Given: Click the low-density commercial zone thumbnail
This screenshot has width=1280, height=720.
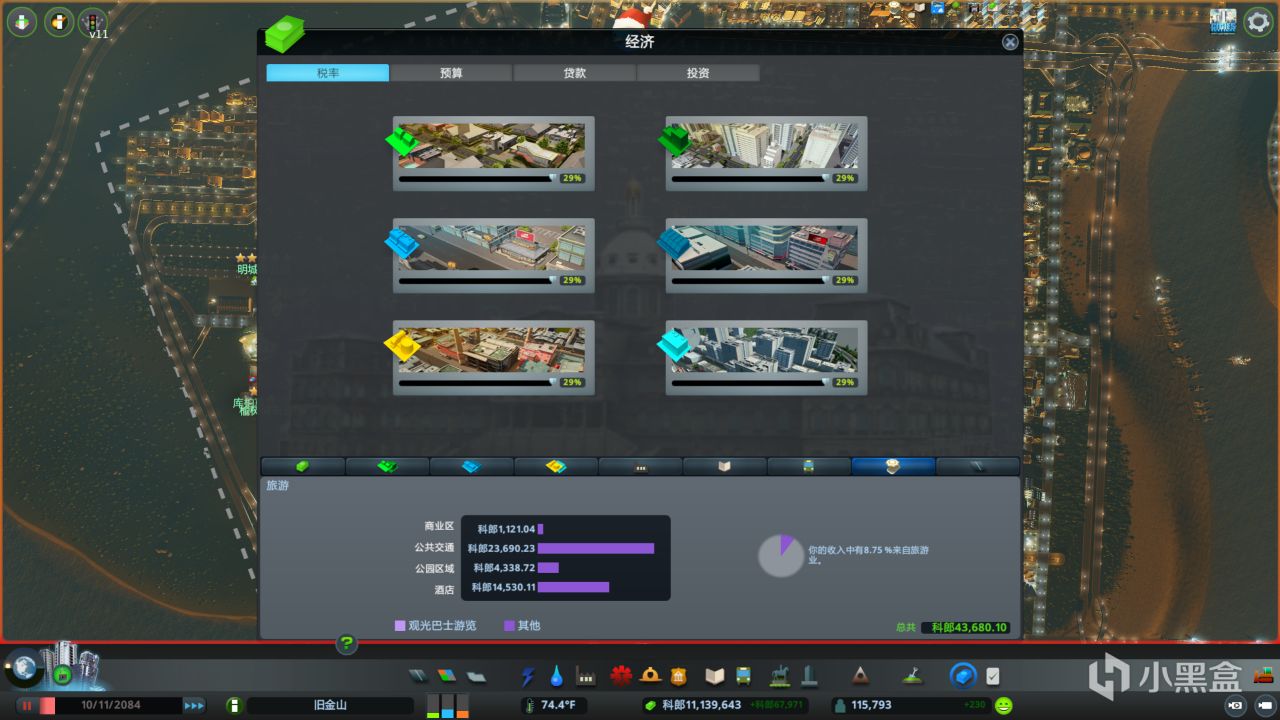Looking at the screenshot, I should click(x=492, y=248).
